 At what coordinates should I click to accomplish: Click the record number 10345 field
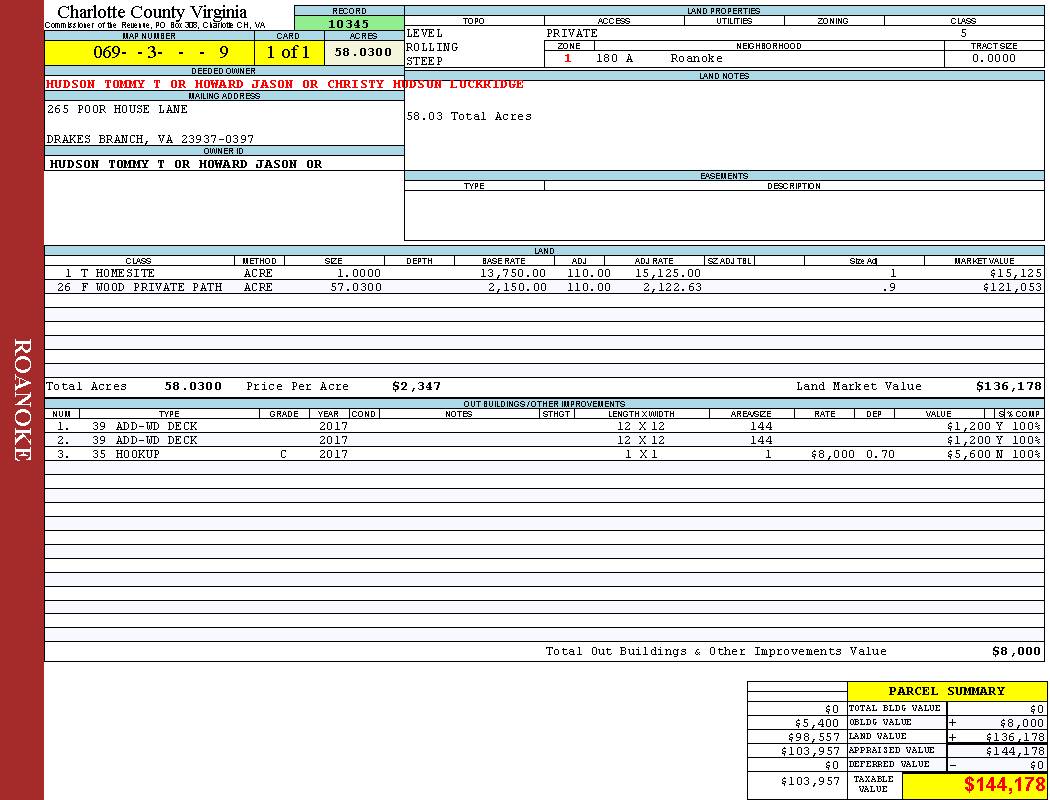click(349, 24)
